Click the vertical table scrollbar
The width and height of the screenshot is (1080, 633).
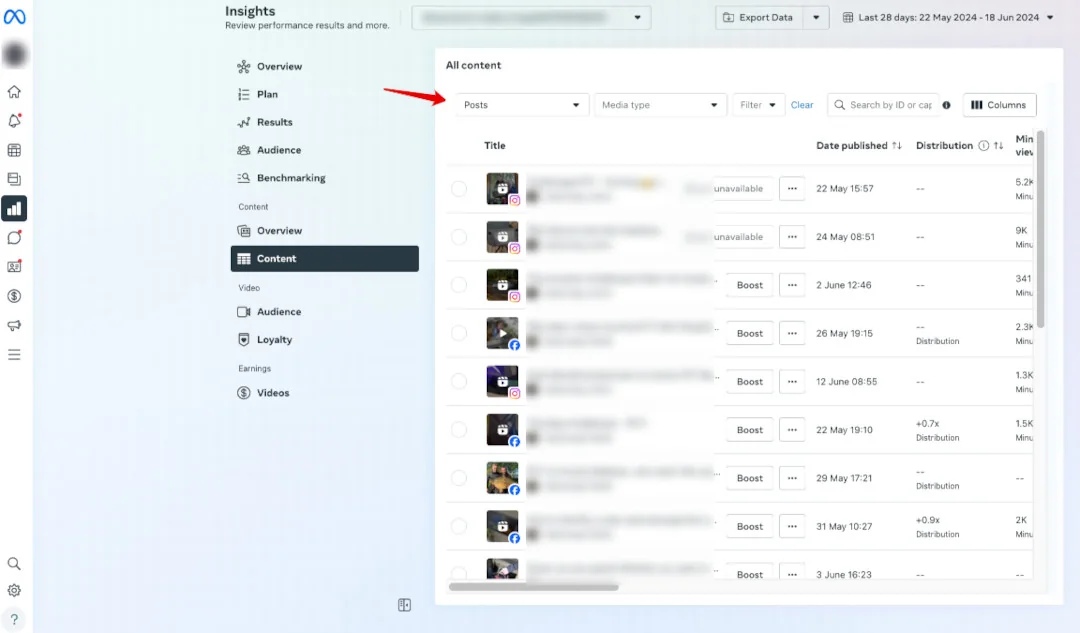1040,229
